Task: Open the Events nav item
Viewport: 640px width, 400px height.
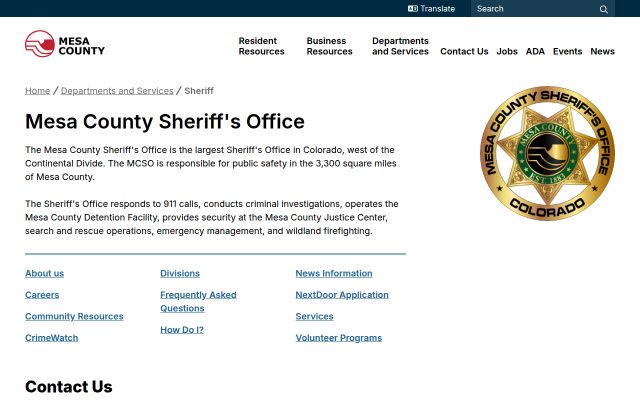Action: [567, 51]
